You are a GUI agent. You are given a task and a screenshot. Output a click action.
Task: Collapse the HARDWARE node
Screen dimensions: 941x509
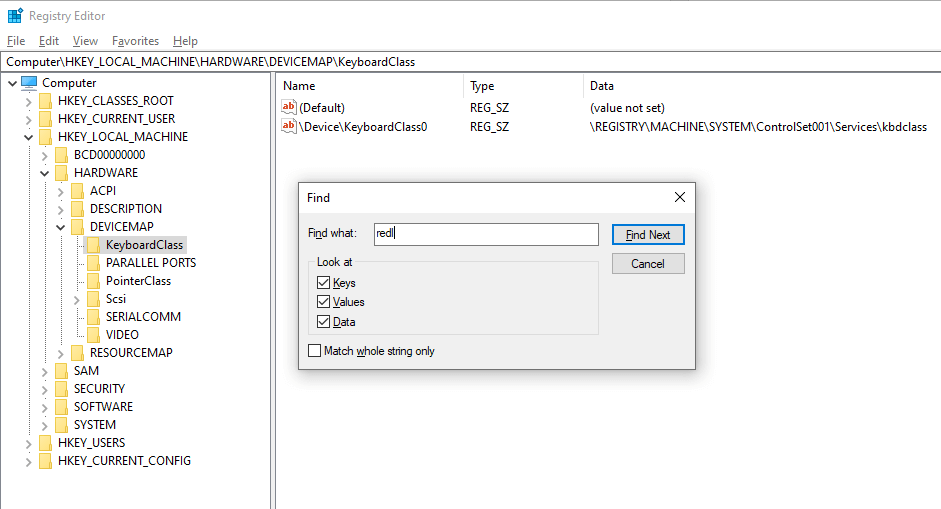tap(44, 173)
